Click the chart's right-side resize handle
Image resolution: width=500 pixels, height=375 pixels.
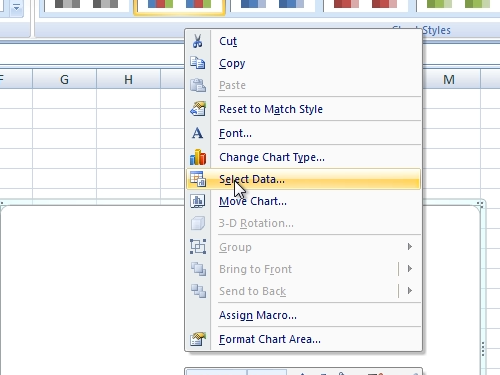point(482,349)
